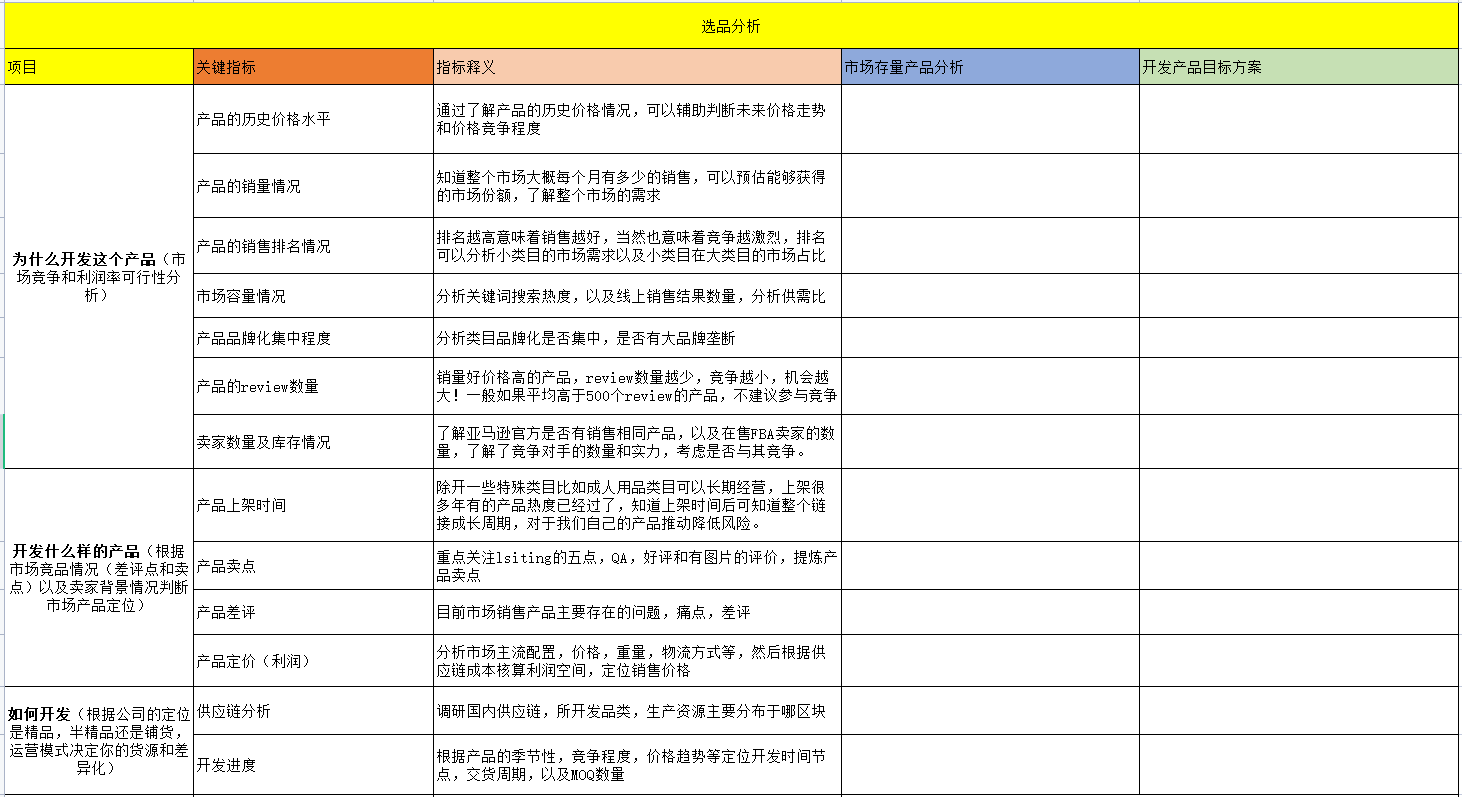Select the cell 产品定价（利润）
This screenshot has height=797, width=1462.
[313, 661]
